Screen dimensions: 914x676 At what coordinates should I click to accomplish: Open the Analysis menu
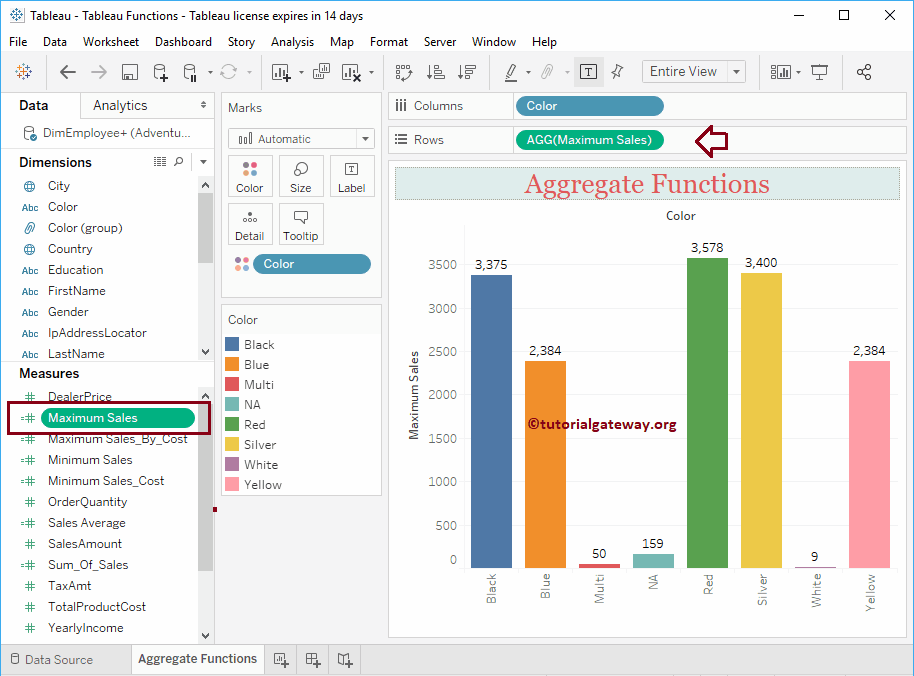292,42
